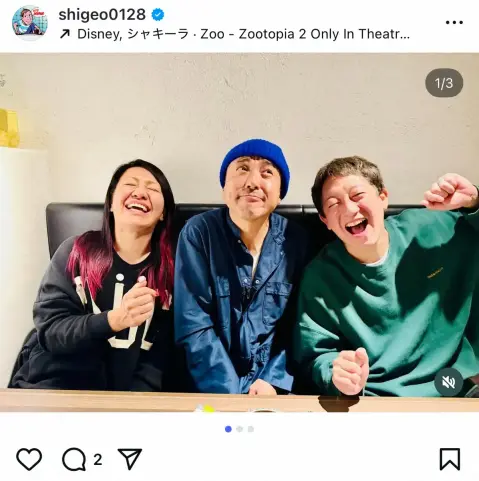Click the truncated audio title ending Theatr…
479x481 pixels.
click(x=305, y=34)
